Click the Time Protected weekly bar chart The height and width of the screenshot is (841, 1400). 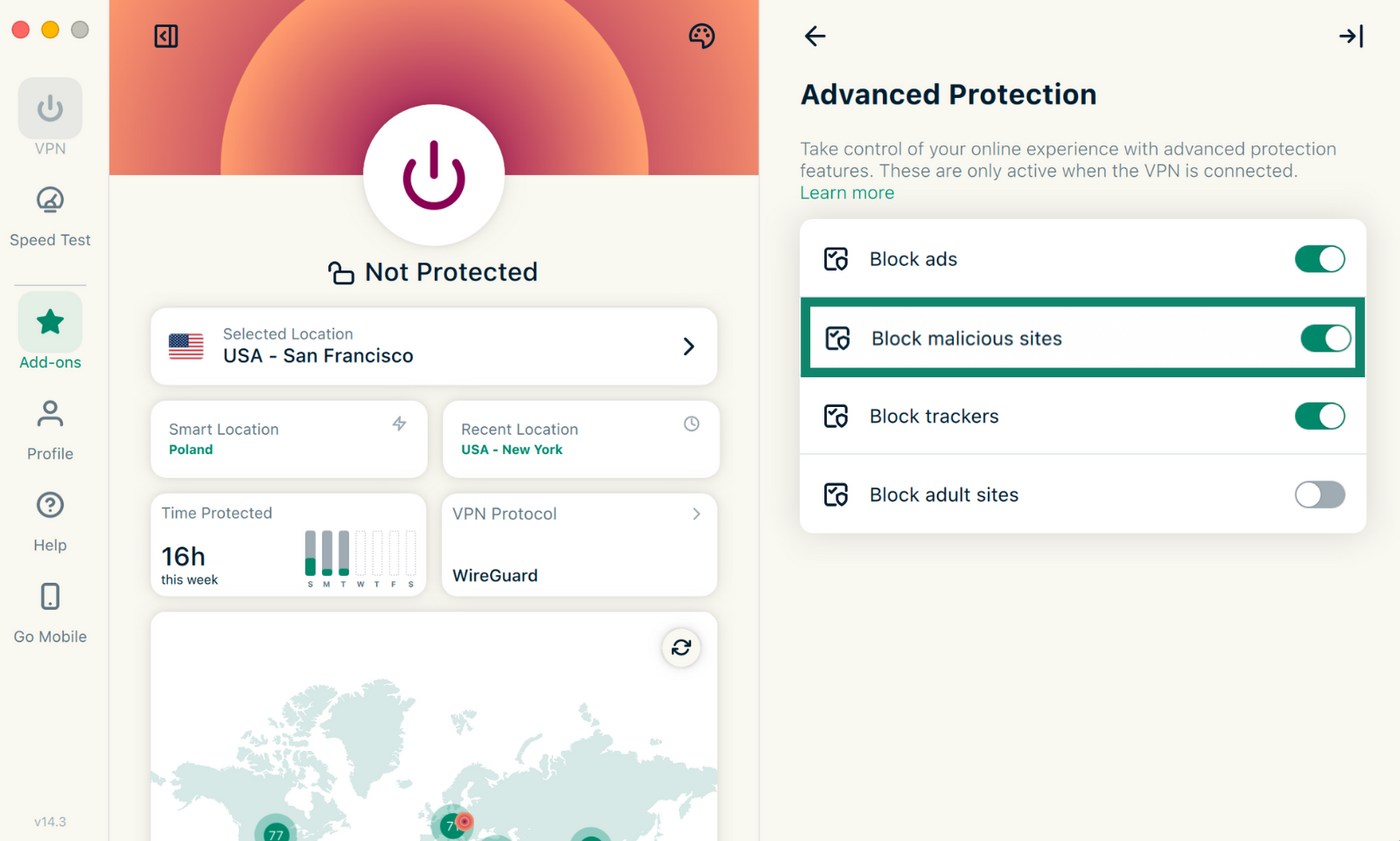360,558
